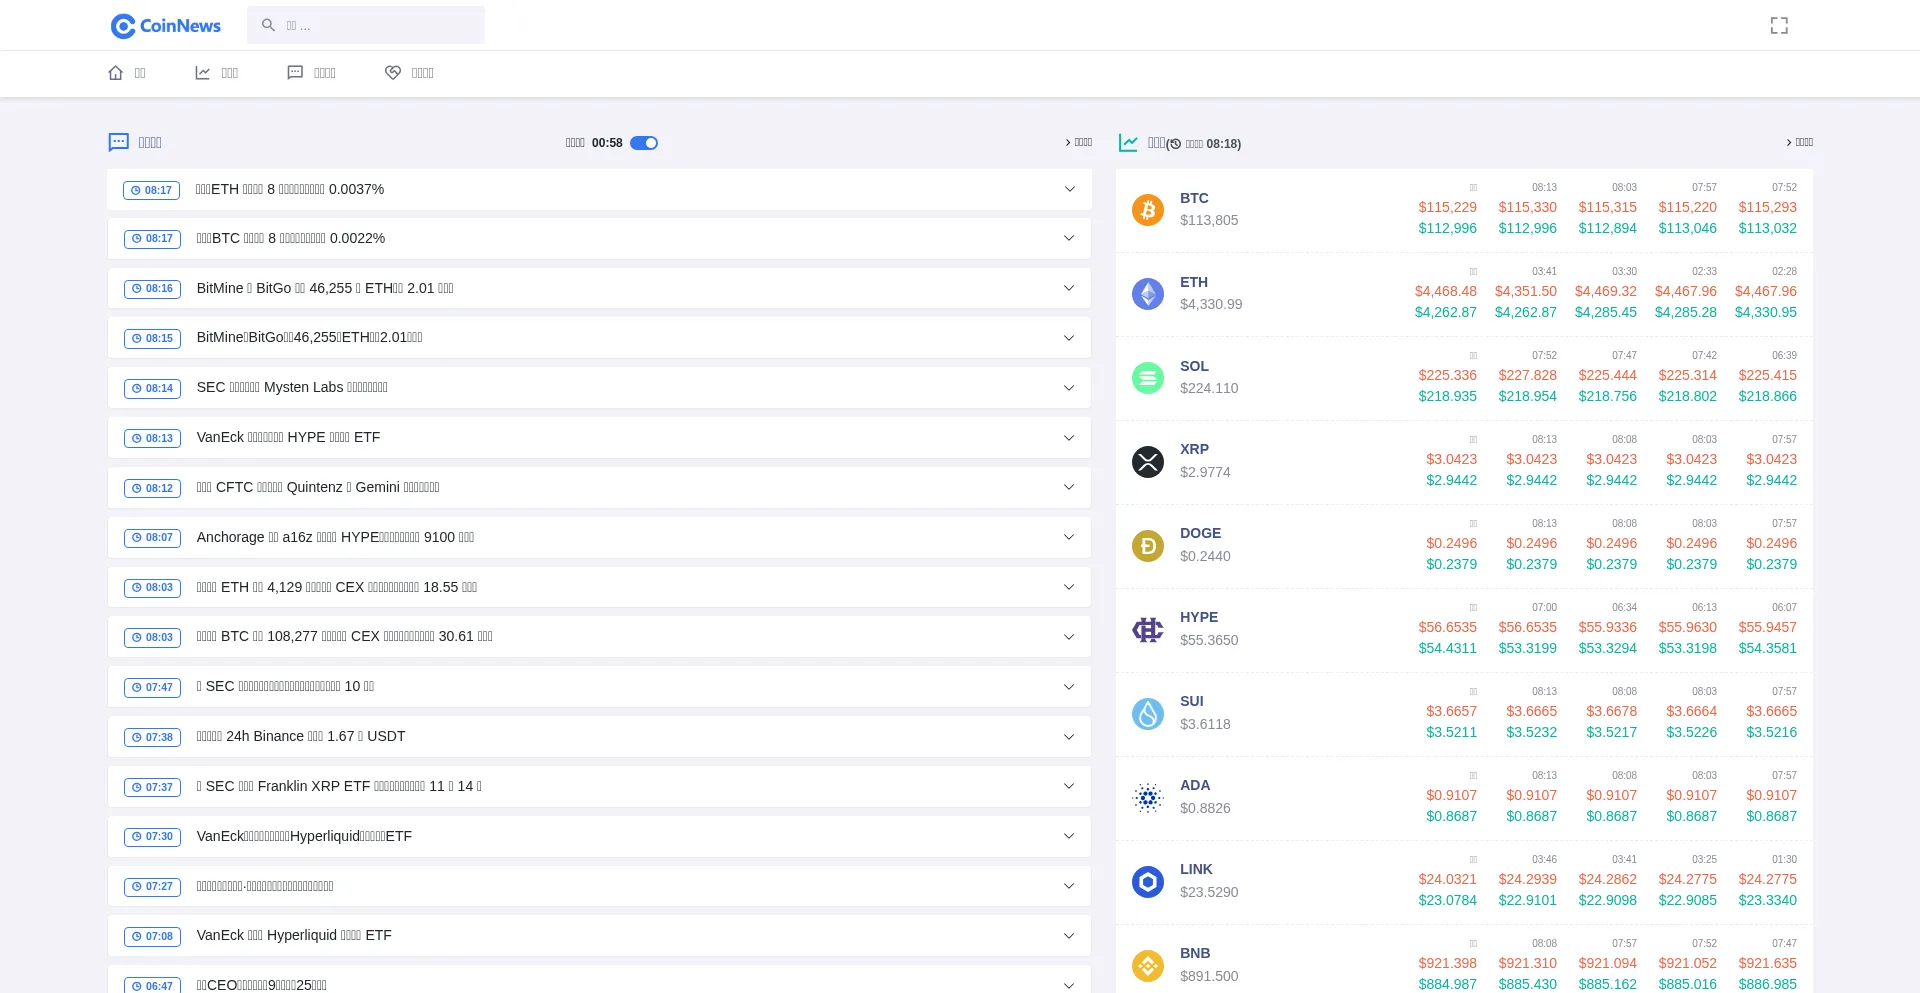Open the more link in news panel

[1078, 142]
